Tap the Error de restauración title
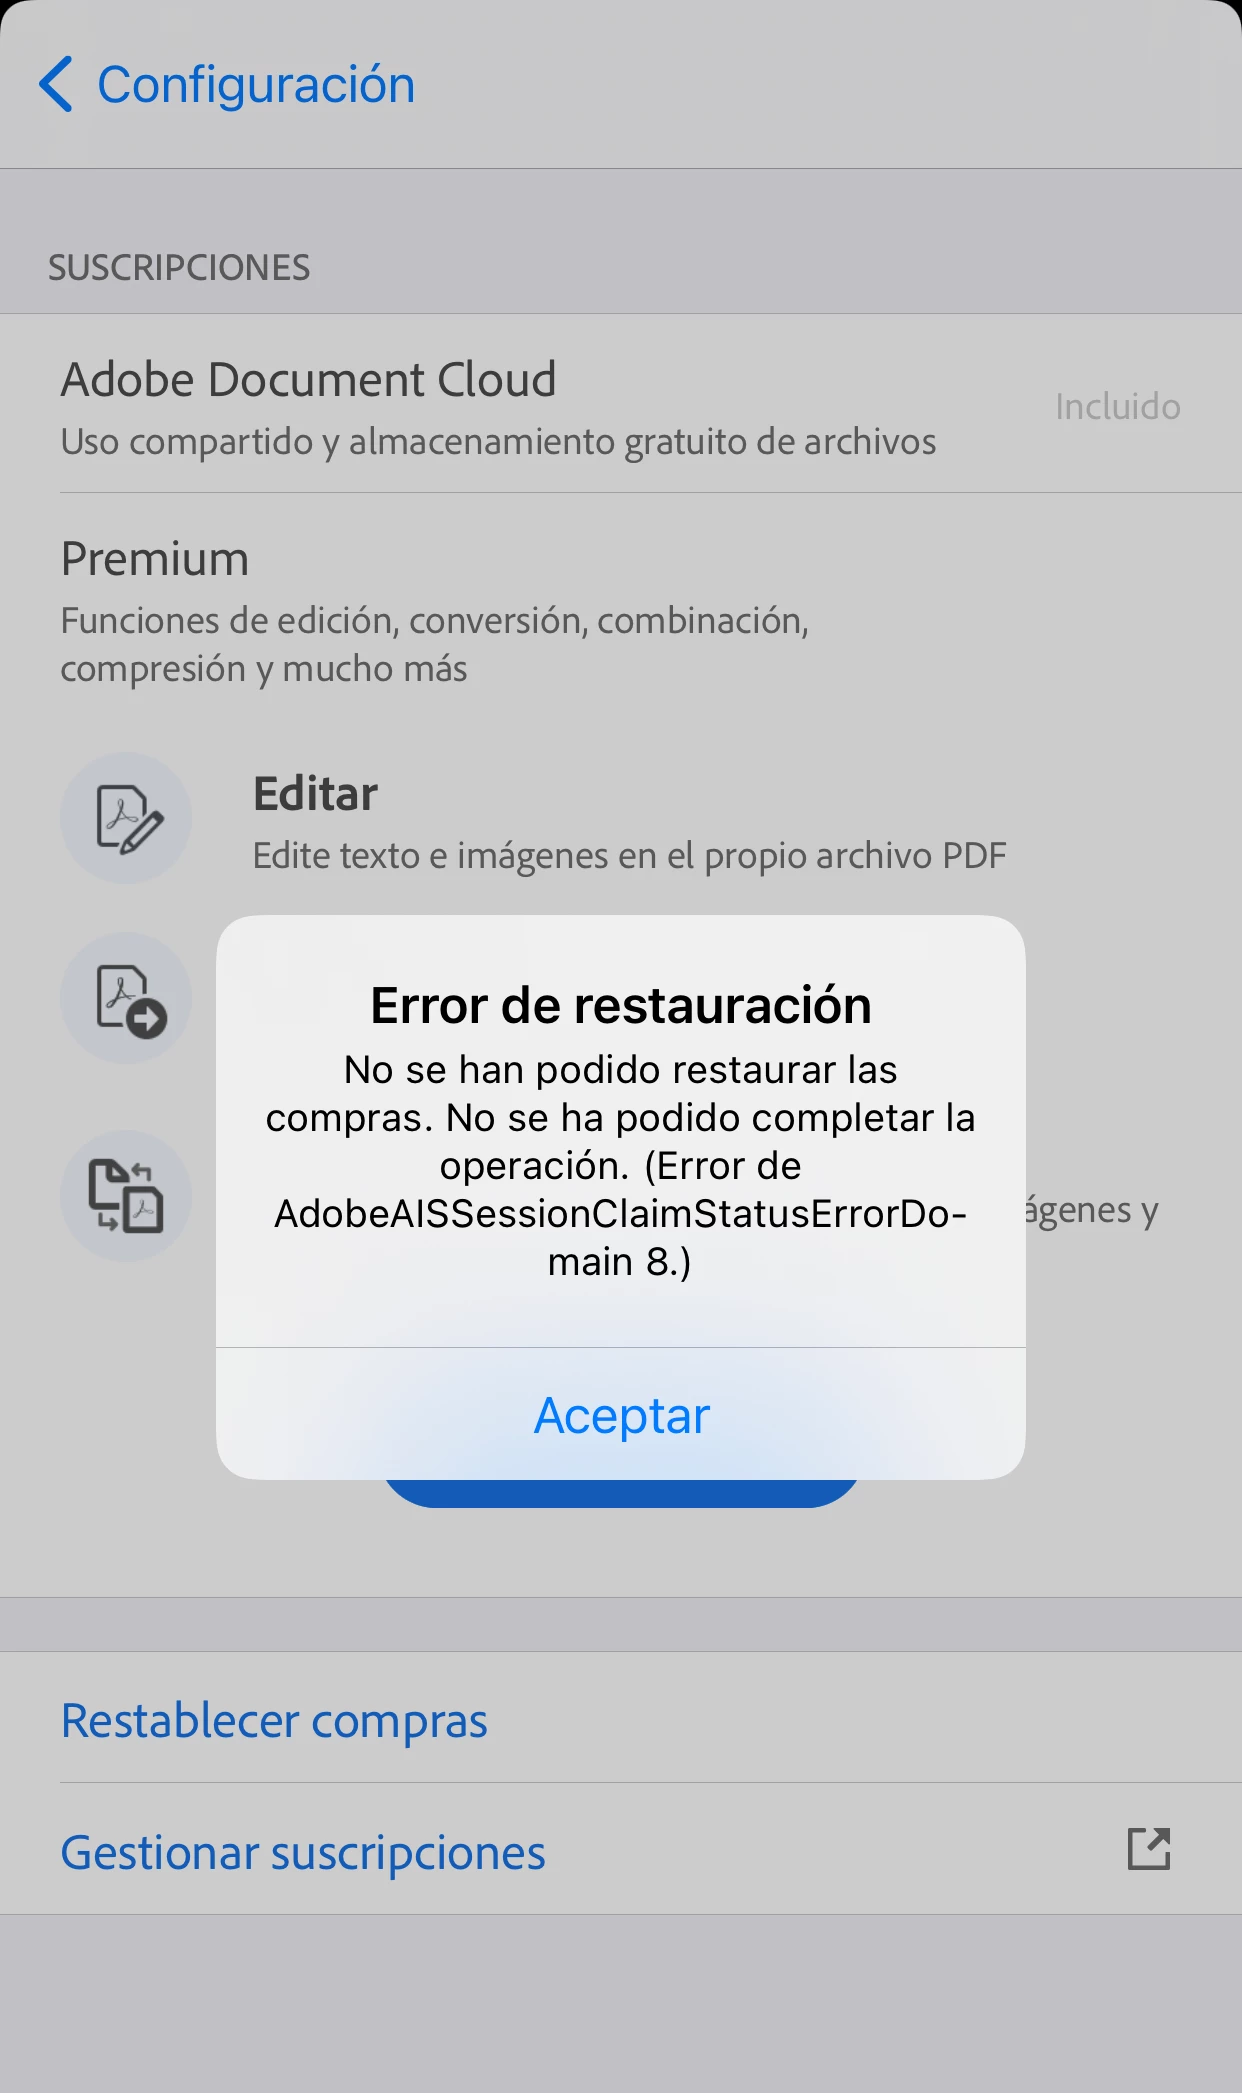 coord(621,1005)
